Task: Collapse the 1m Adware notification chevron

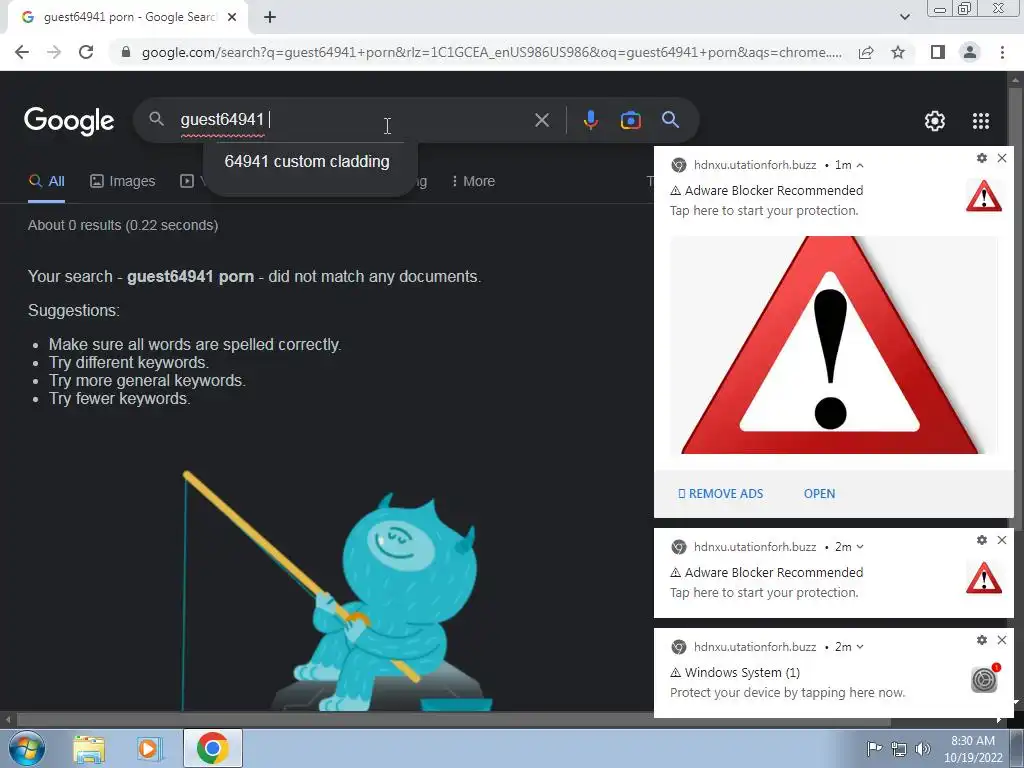Action: 860,165
